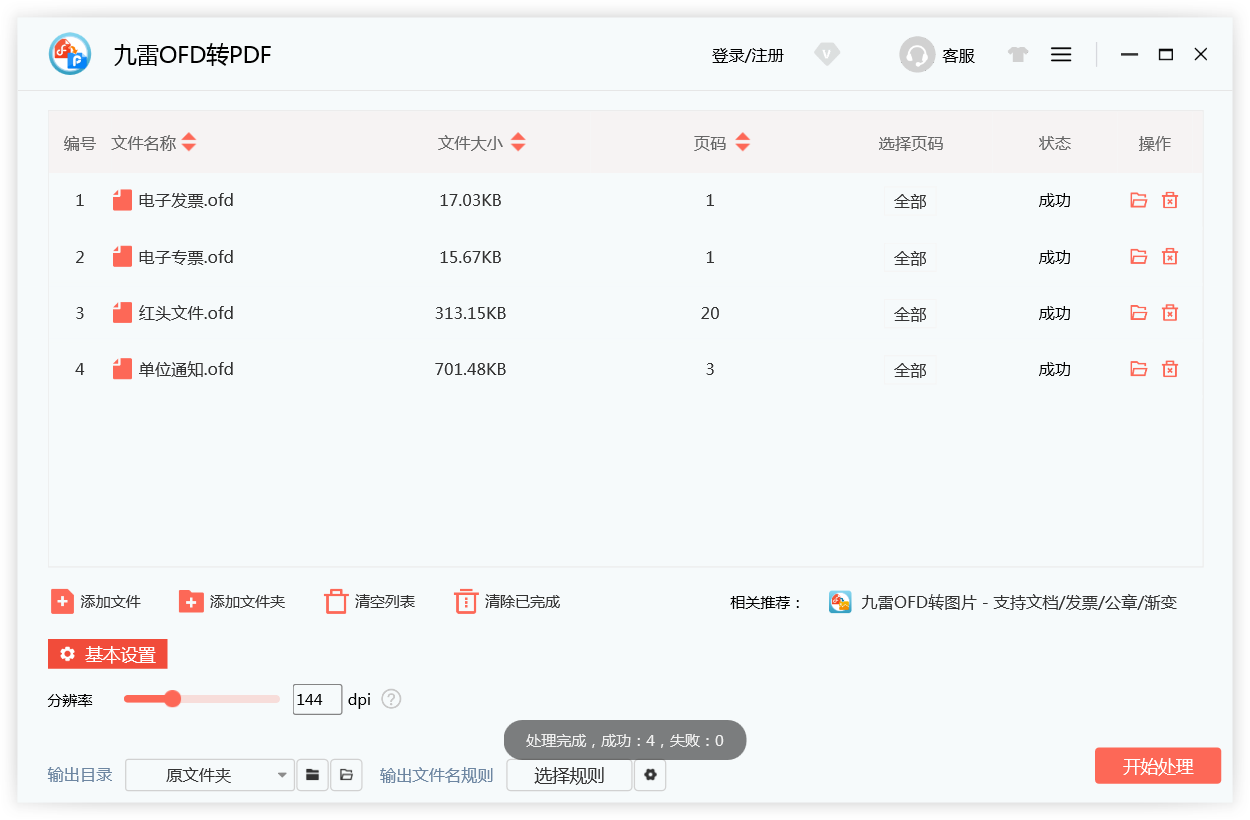Click the VIP diamond icon
1250x820 pixels.
tap(827, 55)
